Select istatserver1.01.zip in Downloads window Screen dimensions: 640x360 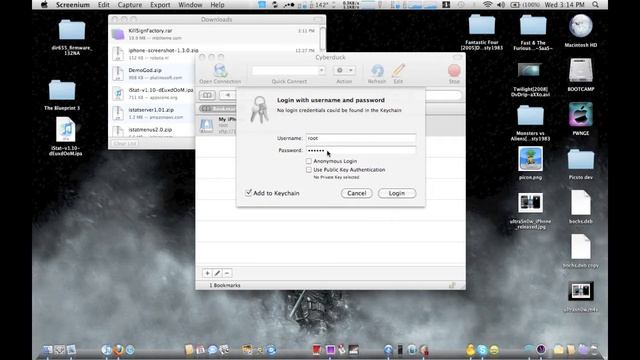152,113
